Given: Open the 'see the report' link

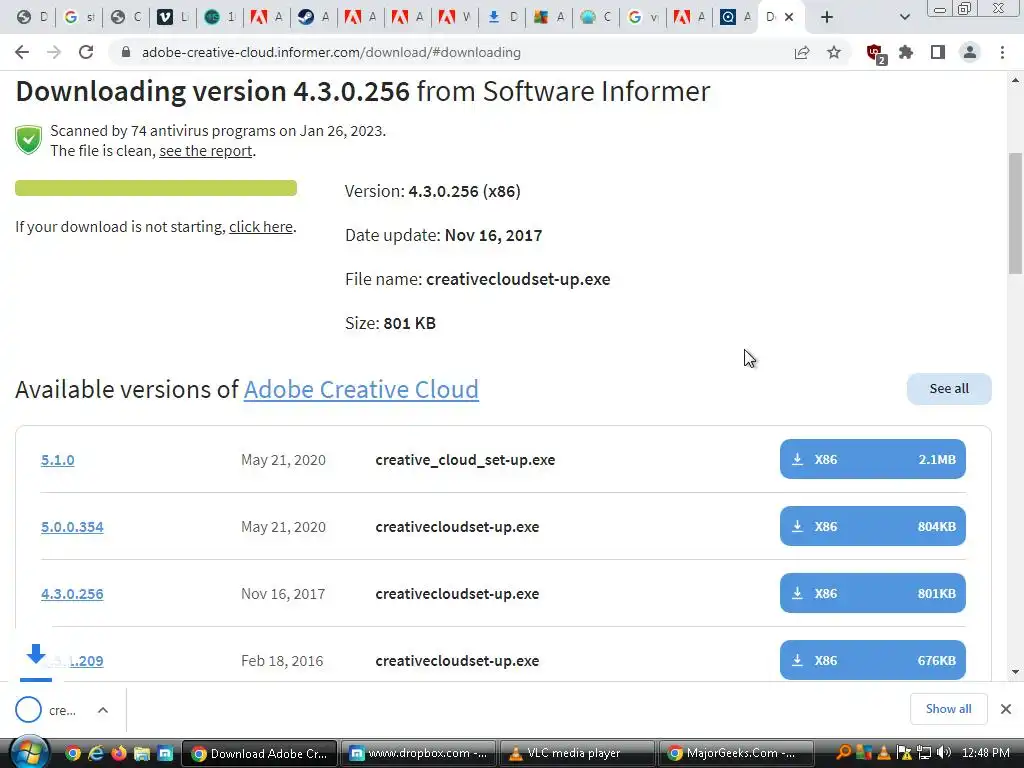Looking at the screenshot, I should click(x=206, y=151).
